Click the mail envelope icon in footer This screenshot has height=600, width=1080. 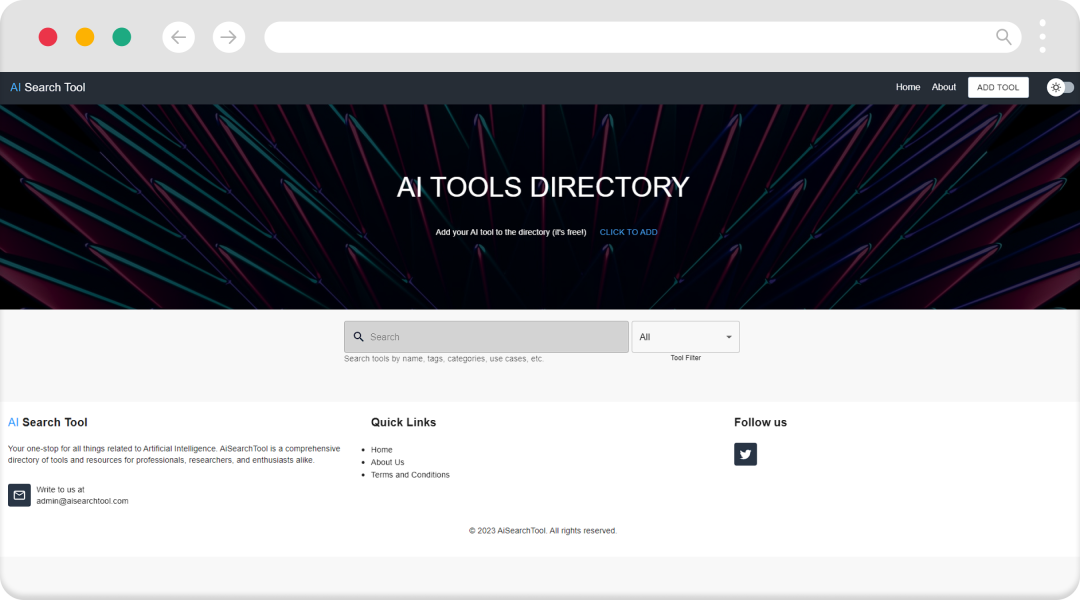pyautogui.click(x=19, y=495)
